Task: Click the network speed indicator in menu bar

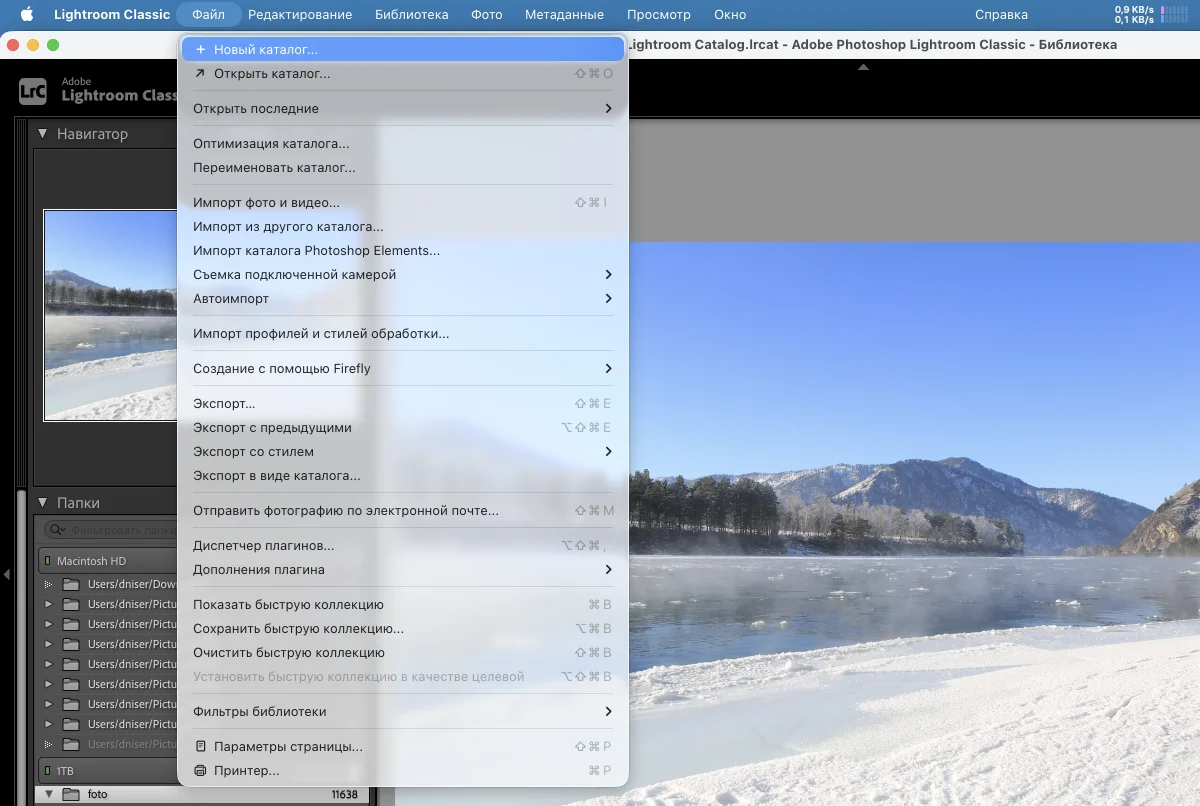Action: coord(1133,15)
